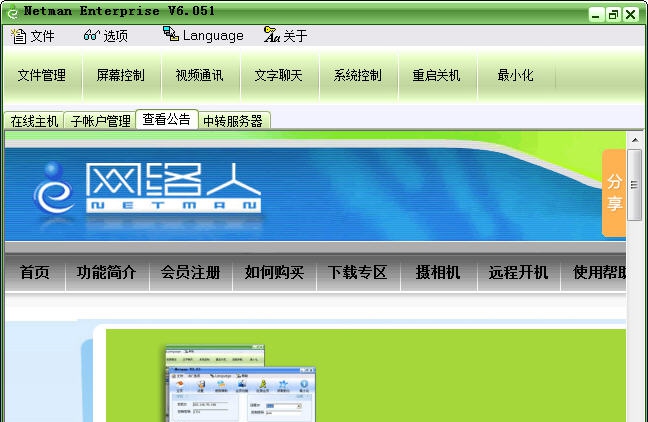This screenshot has width=648, height=422.
Task: Open 如何购买 how to buy link
Action: [274, 272]
